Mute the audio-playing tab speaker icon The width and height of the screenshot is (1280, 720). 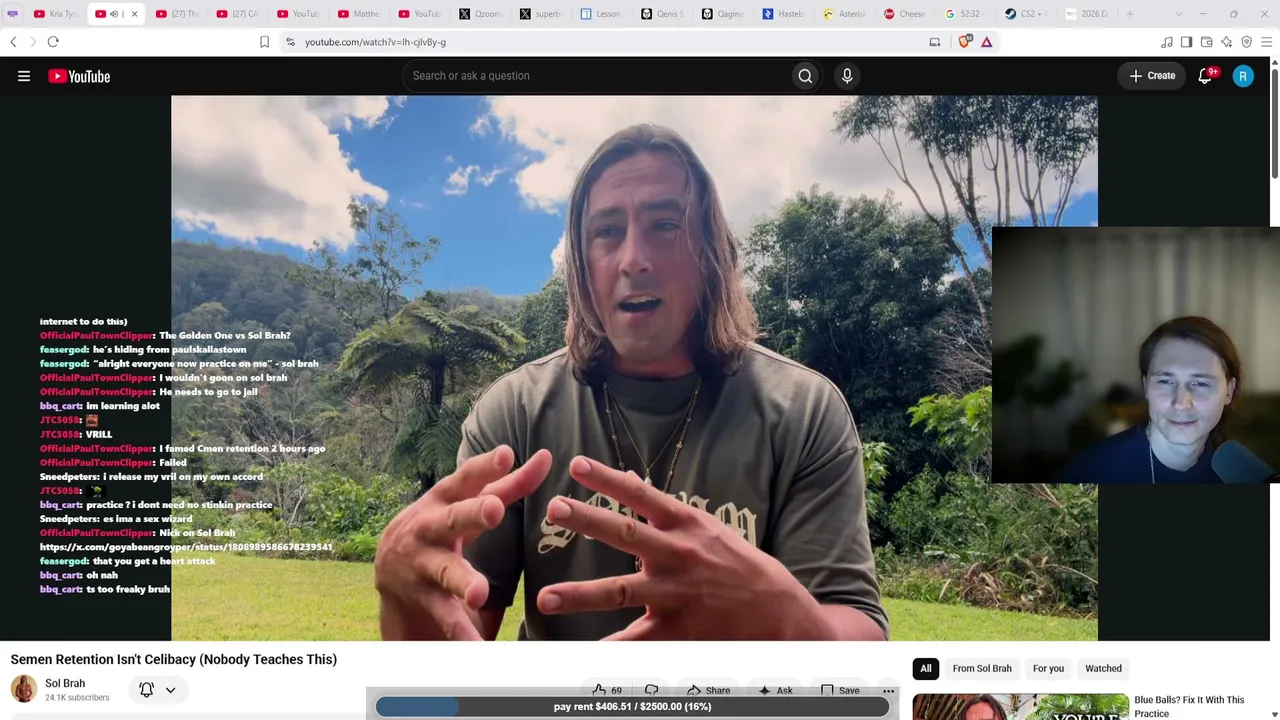coord(114,14)
